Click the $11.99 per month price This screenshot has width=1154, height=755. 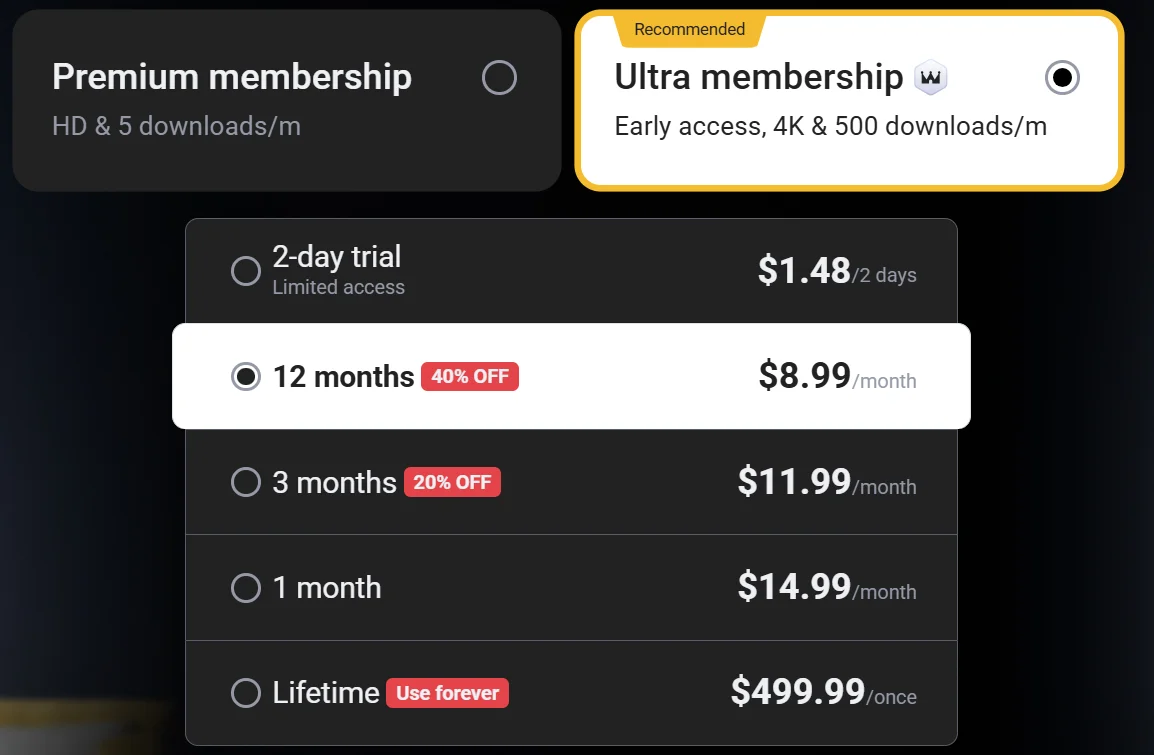tap(795, 482)
